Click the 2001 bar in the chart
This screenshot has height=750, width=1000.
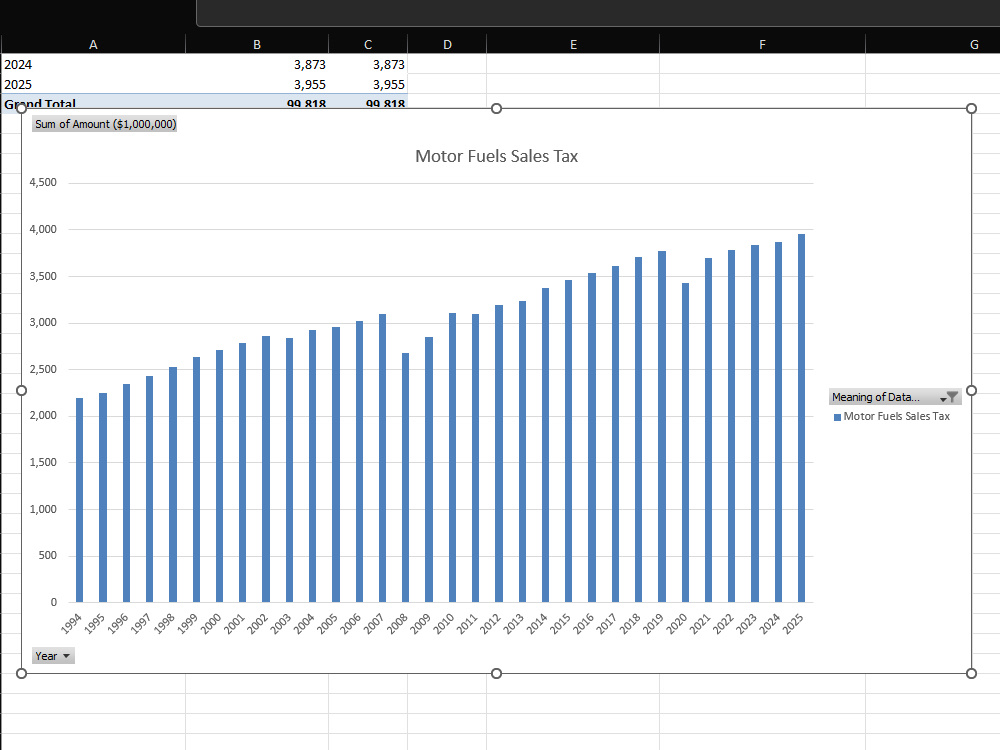click(242, 473)
